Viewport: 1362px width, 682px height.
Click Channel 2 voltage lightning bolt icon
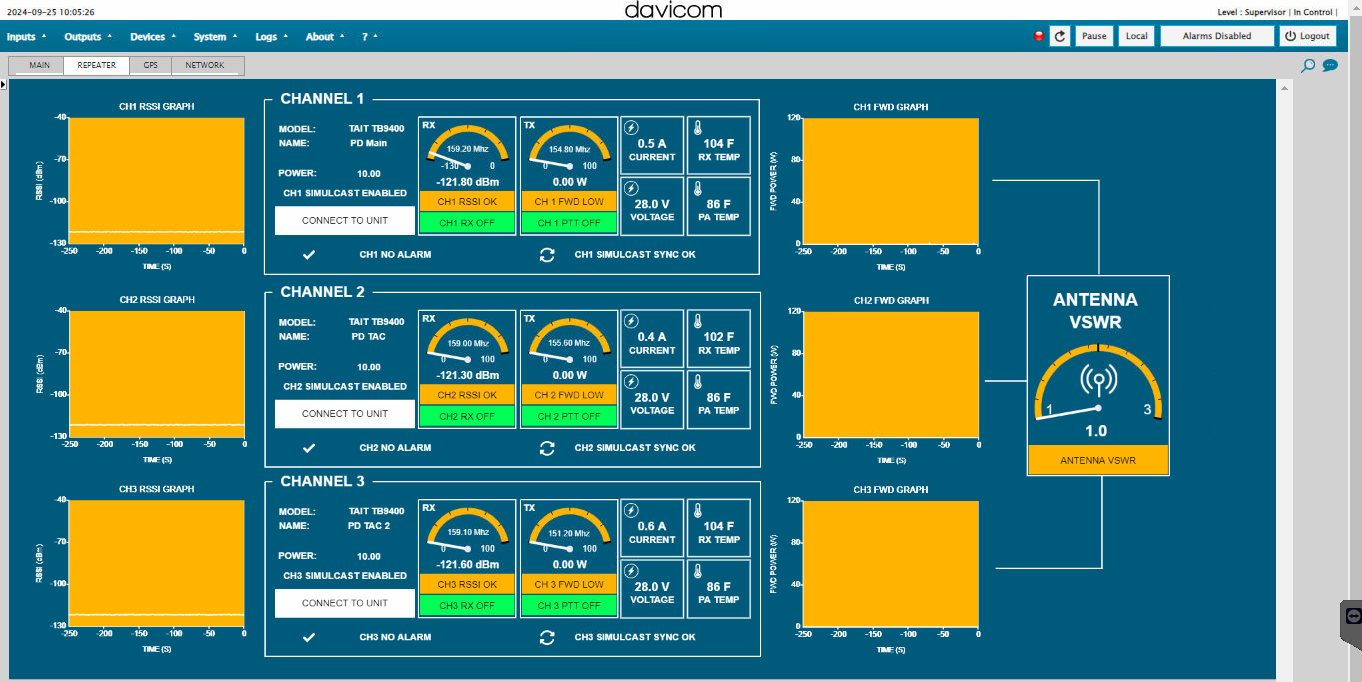631,381
